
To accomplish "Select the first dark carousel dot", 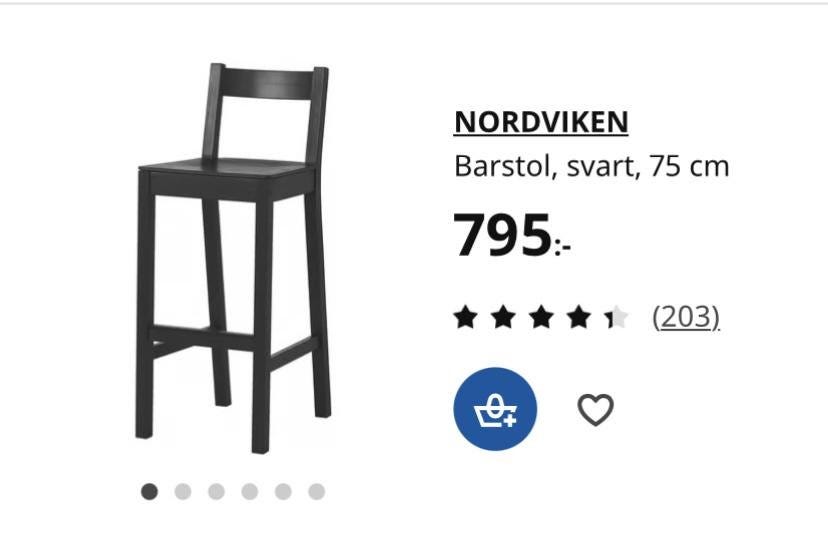I will pyautogui.click(x=149, y=492).
